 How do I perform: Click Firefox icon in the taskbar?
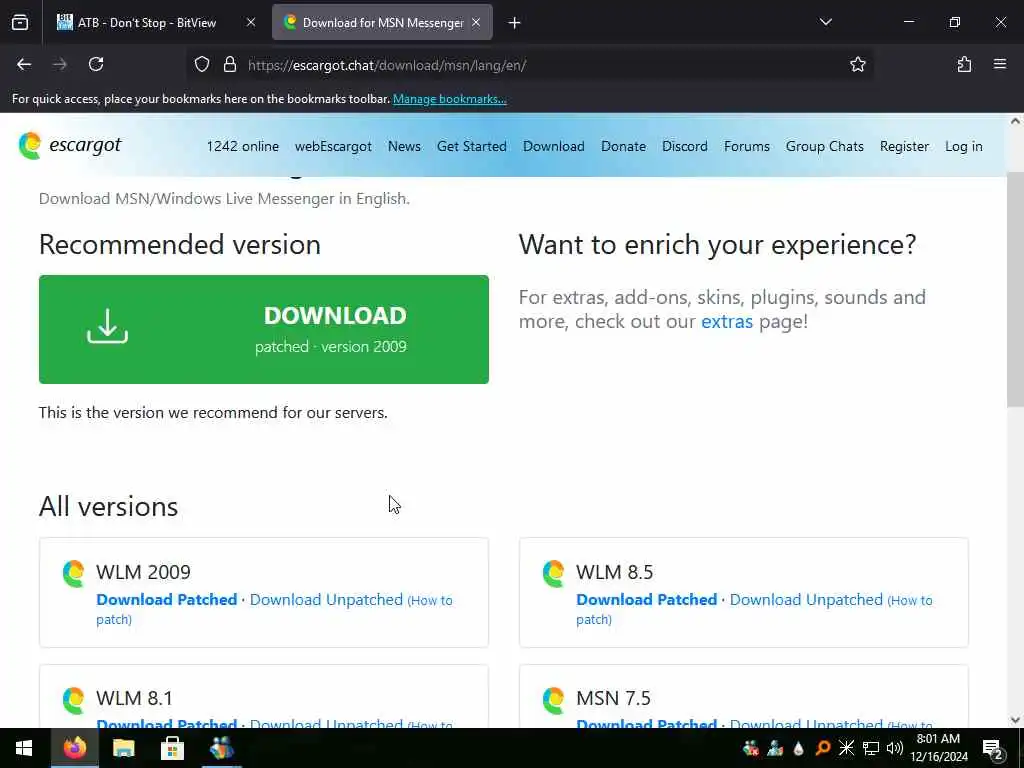pos(74,748)
